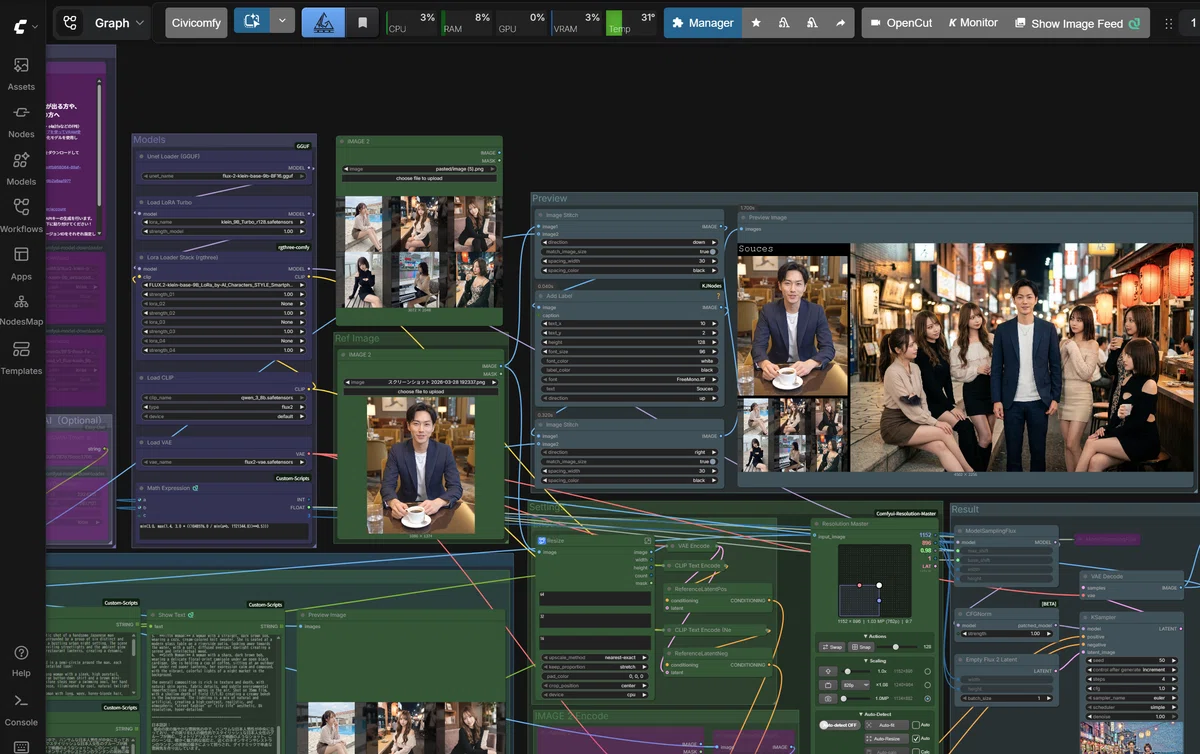Check the Auto checkbox beside Auto-fit

(916, 725)
